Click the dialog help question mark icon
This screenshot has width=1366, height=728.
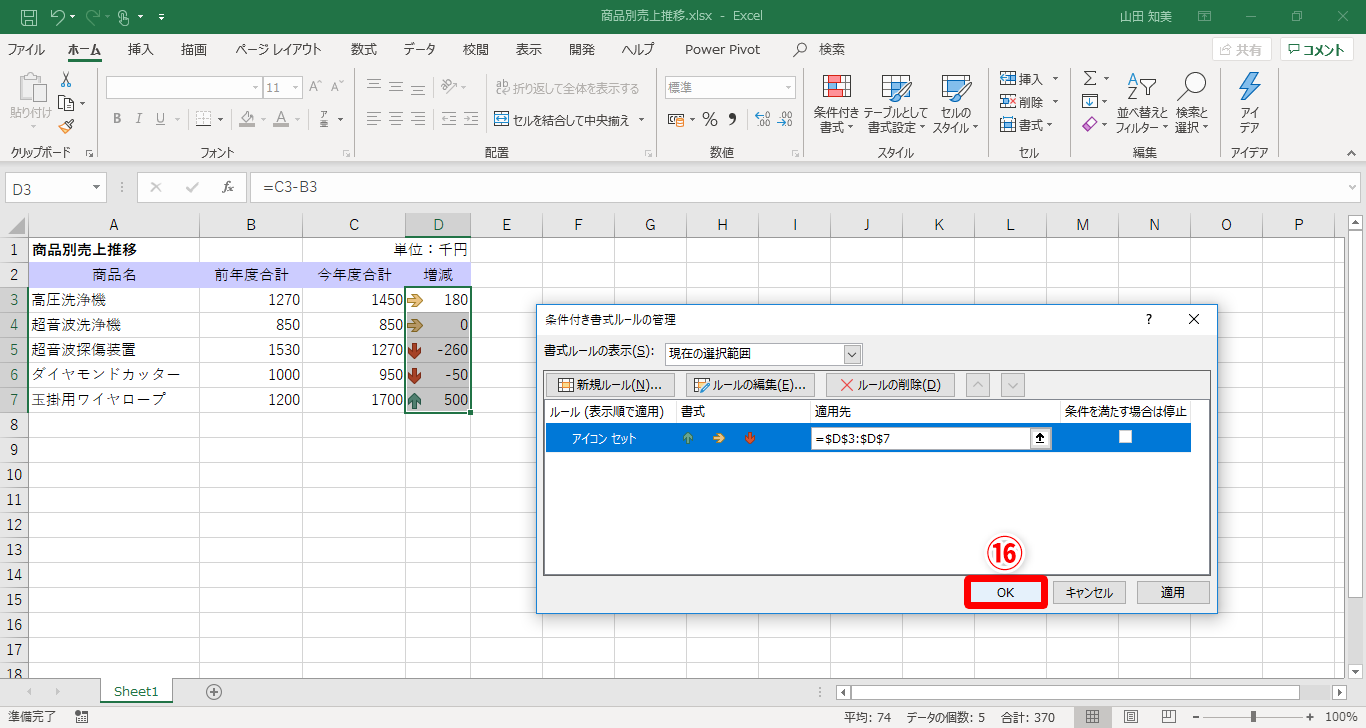pyautogui.click(x=1149, y=319)
